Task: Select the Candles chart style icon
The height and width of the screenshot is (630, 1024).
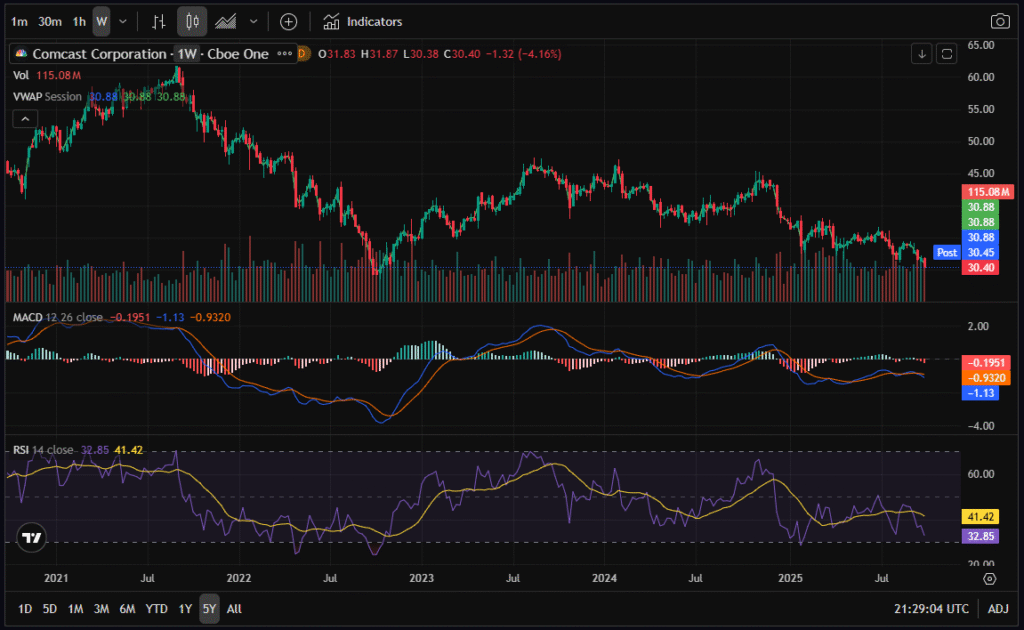Action: pyautogui.click(x=192, y=21)
